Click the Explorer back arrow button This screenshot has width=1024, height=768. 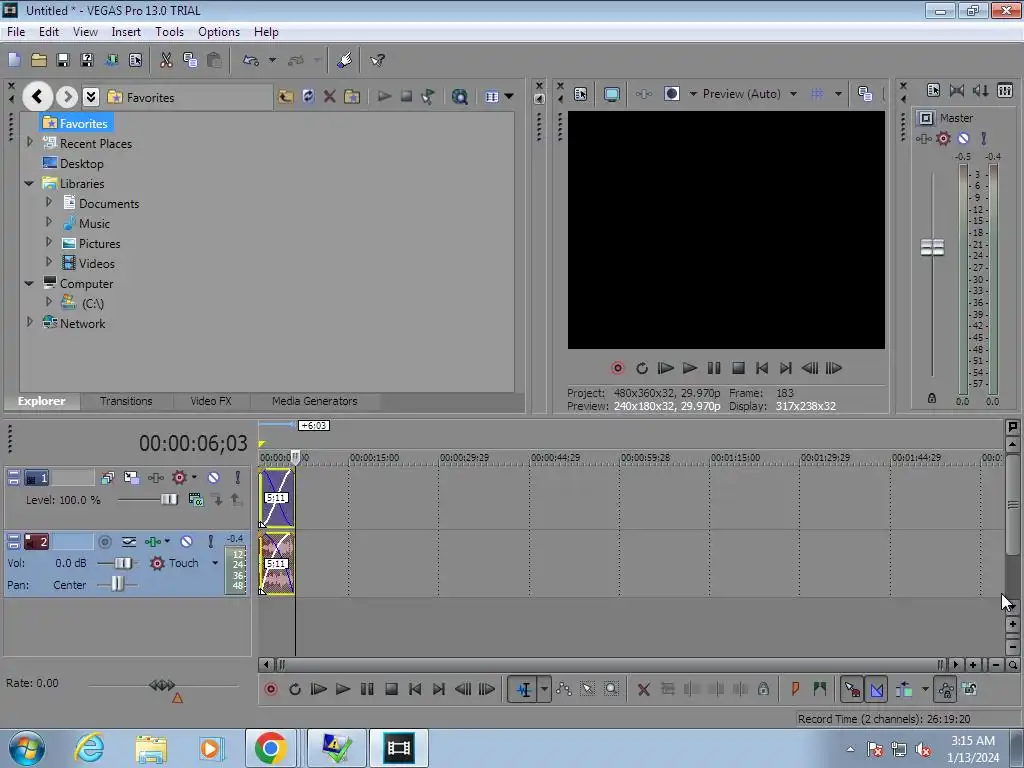37,97
